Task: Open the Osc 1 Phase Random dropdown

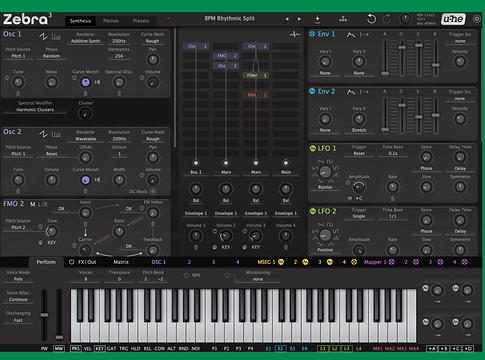Action: pos(51,56)
